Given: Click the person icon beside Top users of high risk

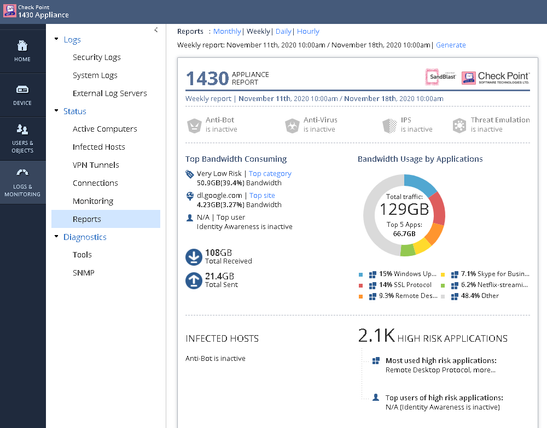Looking at the screenshot, I should tap(376, 397).
